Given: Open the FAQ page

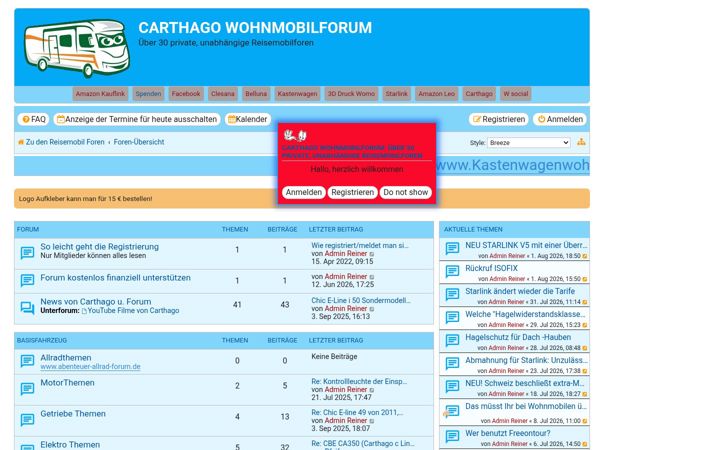Looking at the screenshot, I should click(34, 119).
